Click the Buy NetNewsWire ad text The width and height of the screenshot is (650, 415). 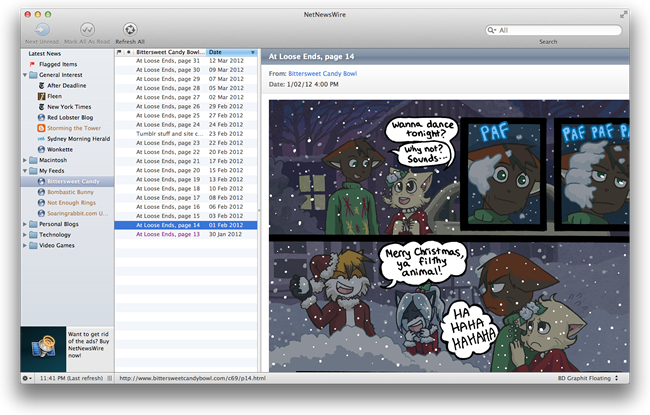click(88, 345)
